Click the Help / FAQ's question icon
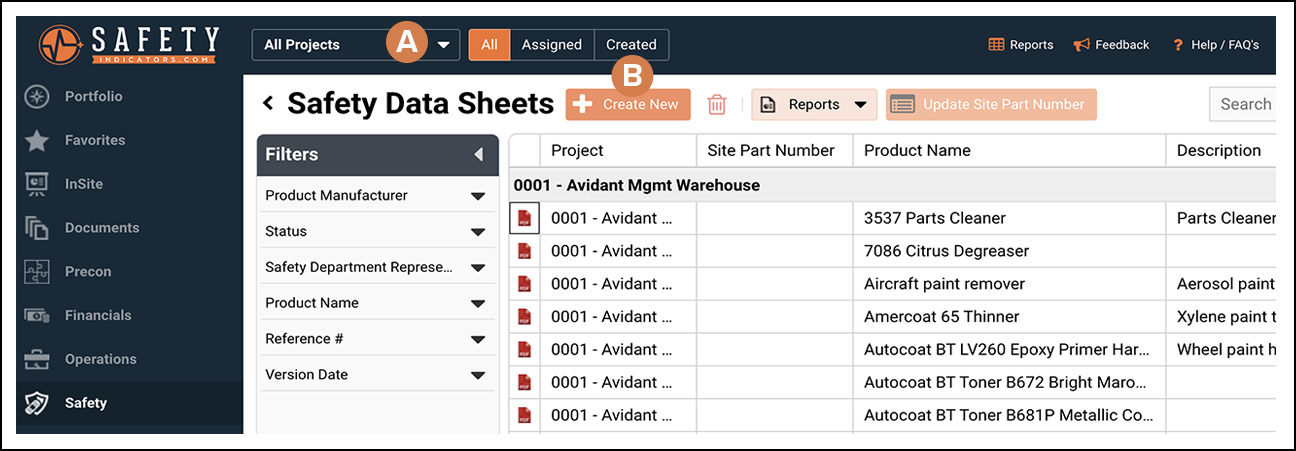Viewport: 1296px width, 451px height. tap(1178, 45)
